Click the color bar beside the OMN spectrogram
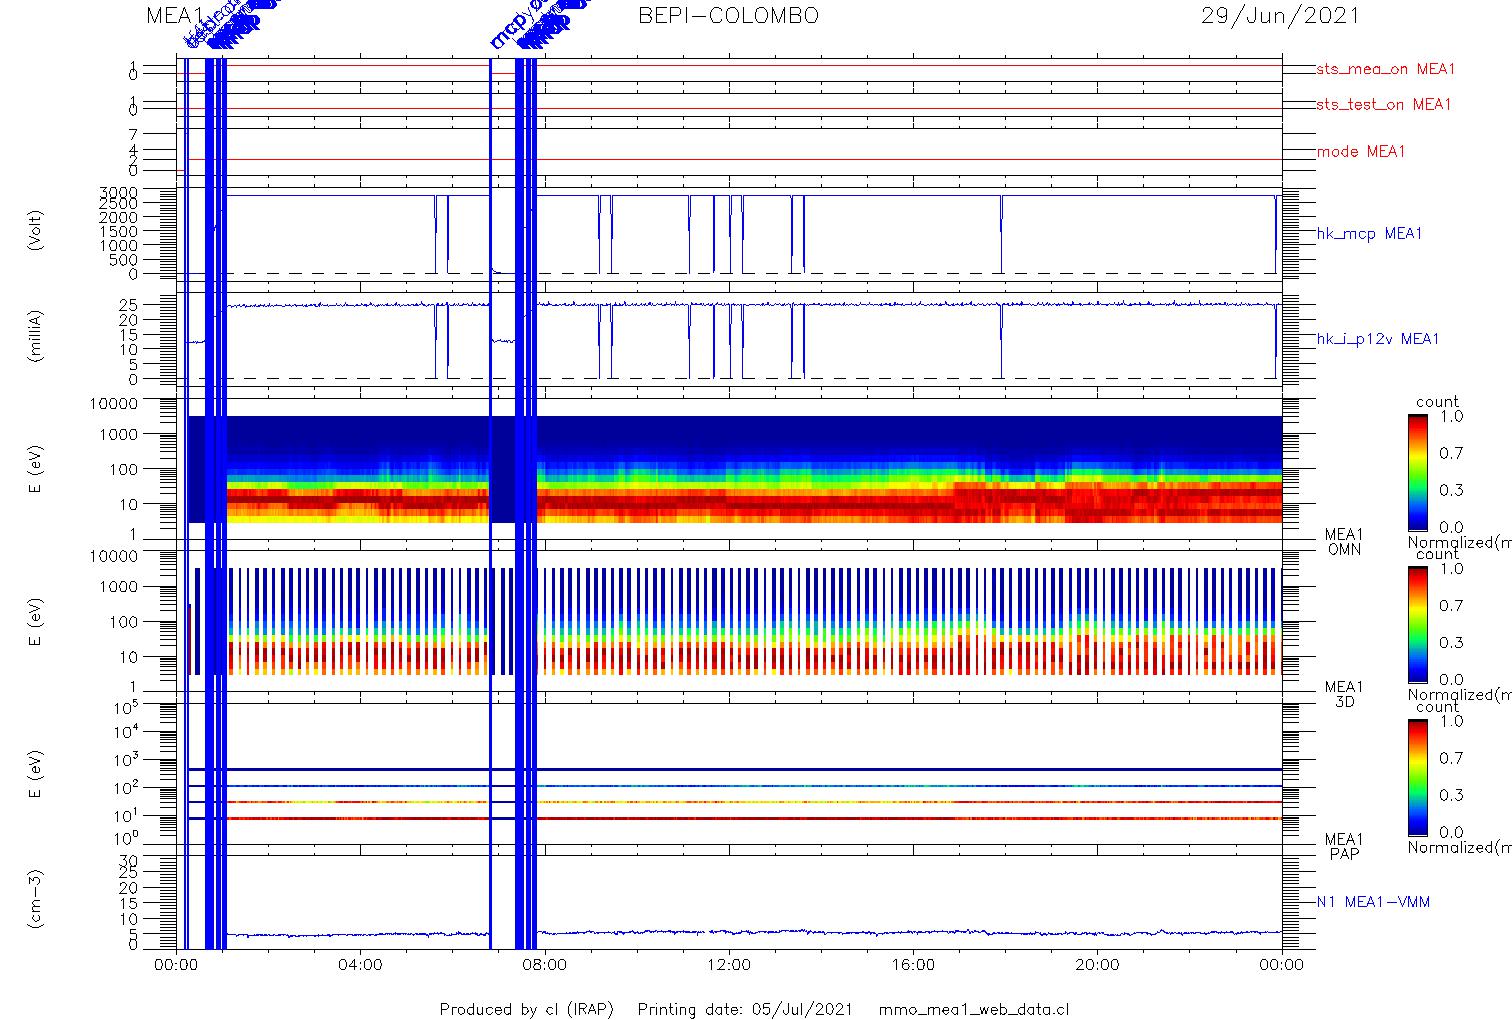1512x1020 pixels. click(1418, 472)
